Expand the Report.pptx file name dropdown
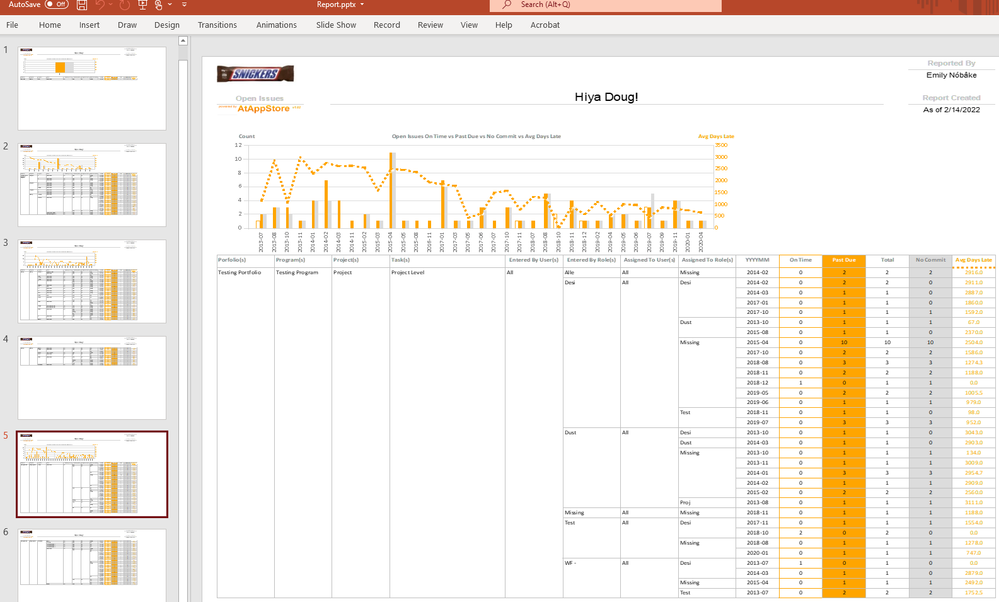 click(361, 5)
